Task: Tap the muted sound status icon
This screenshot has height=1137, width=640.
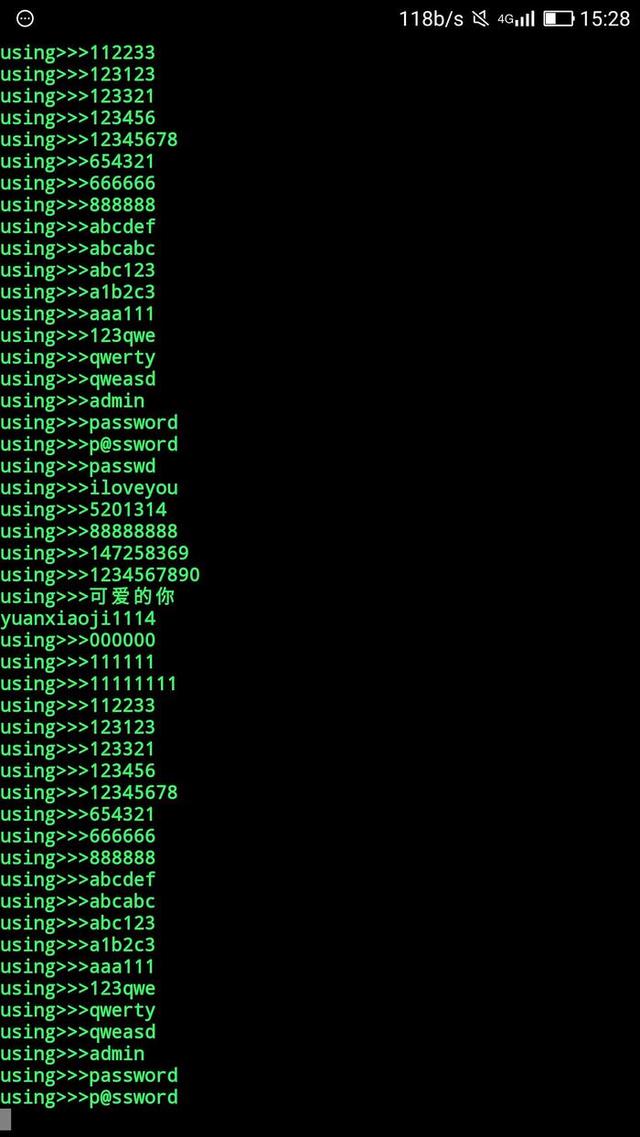Action: tap(480, 19)
